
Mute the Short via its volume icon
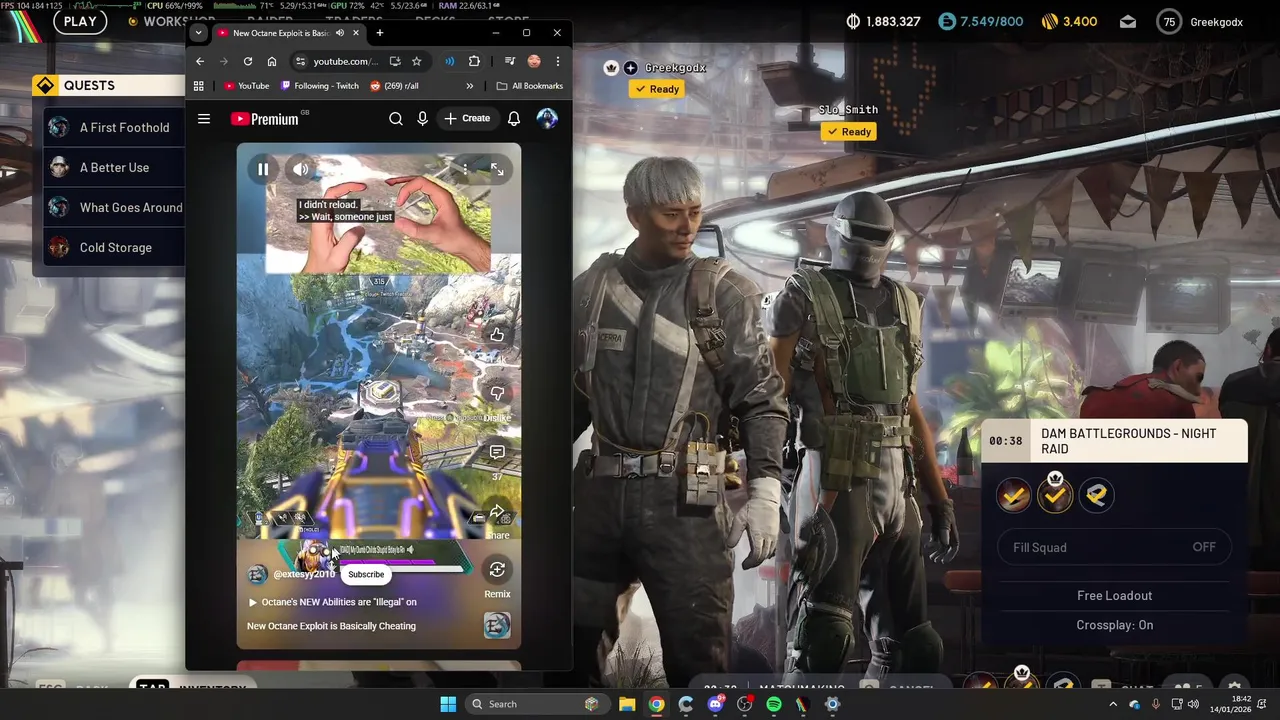301,169
